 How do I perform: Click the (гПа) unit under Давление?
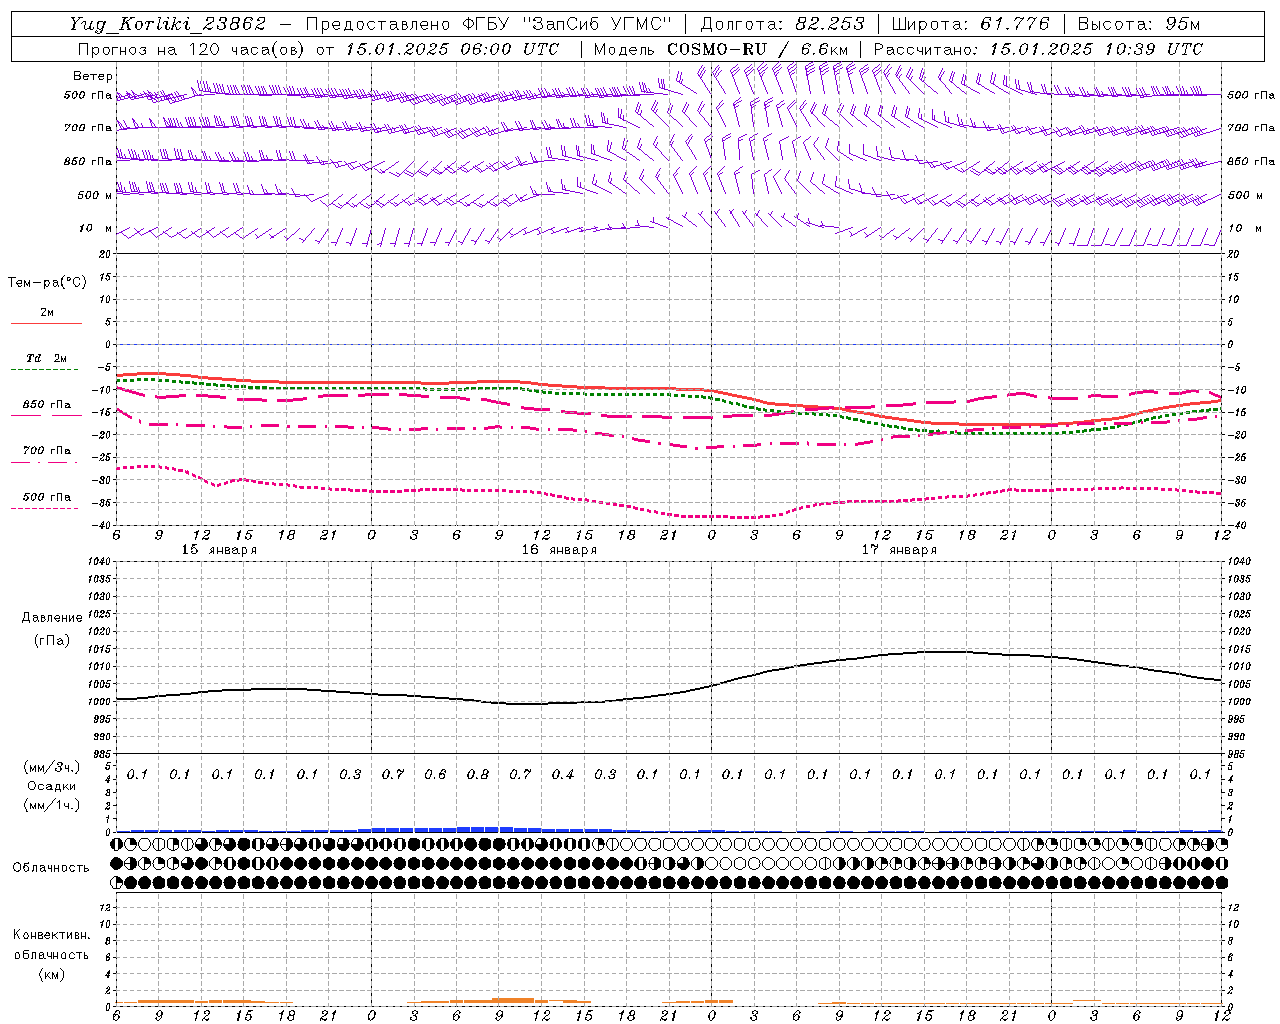click(52, 640)
